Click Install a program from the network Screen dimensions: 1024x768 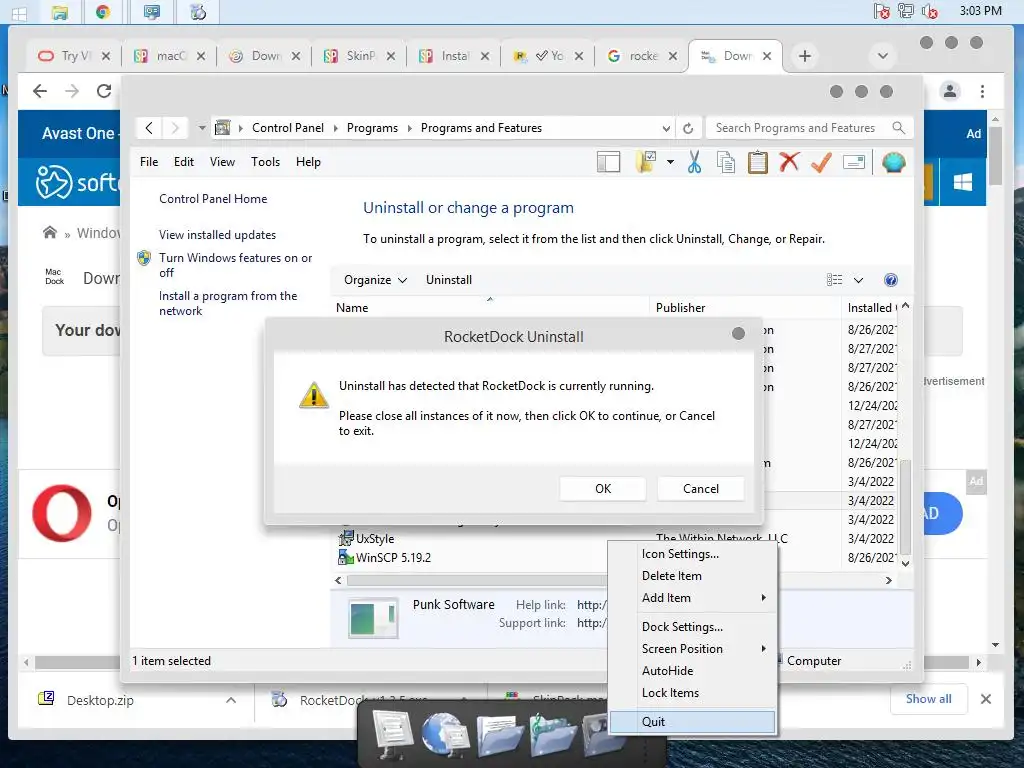pyautogui.click(x=228, y=303)
